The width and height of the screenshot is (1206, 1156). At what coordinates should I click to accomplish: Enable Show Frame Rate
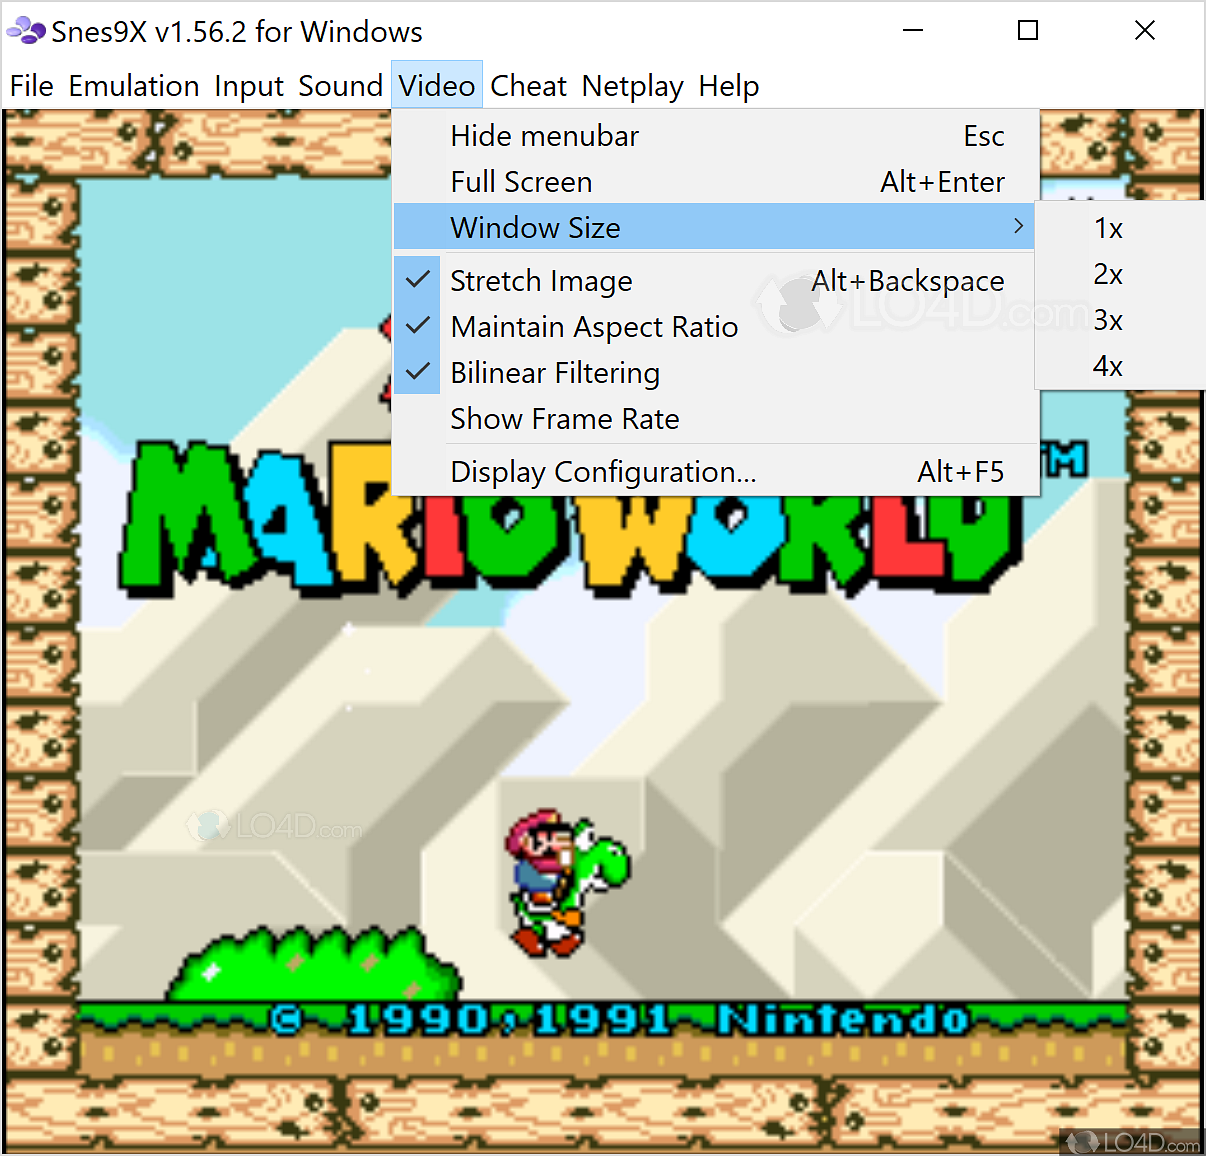[716, 419]
